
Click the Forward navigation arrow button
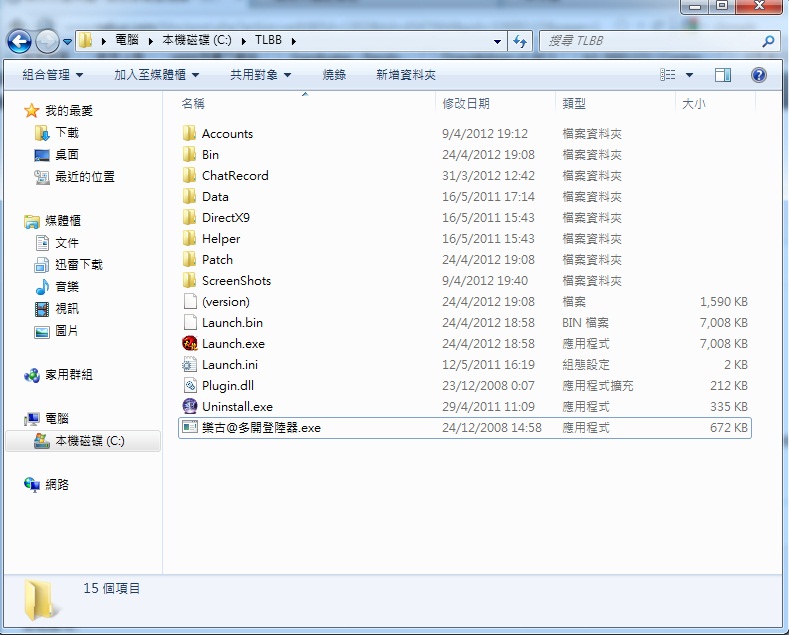[47, 41]
